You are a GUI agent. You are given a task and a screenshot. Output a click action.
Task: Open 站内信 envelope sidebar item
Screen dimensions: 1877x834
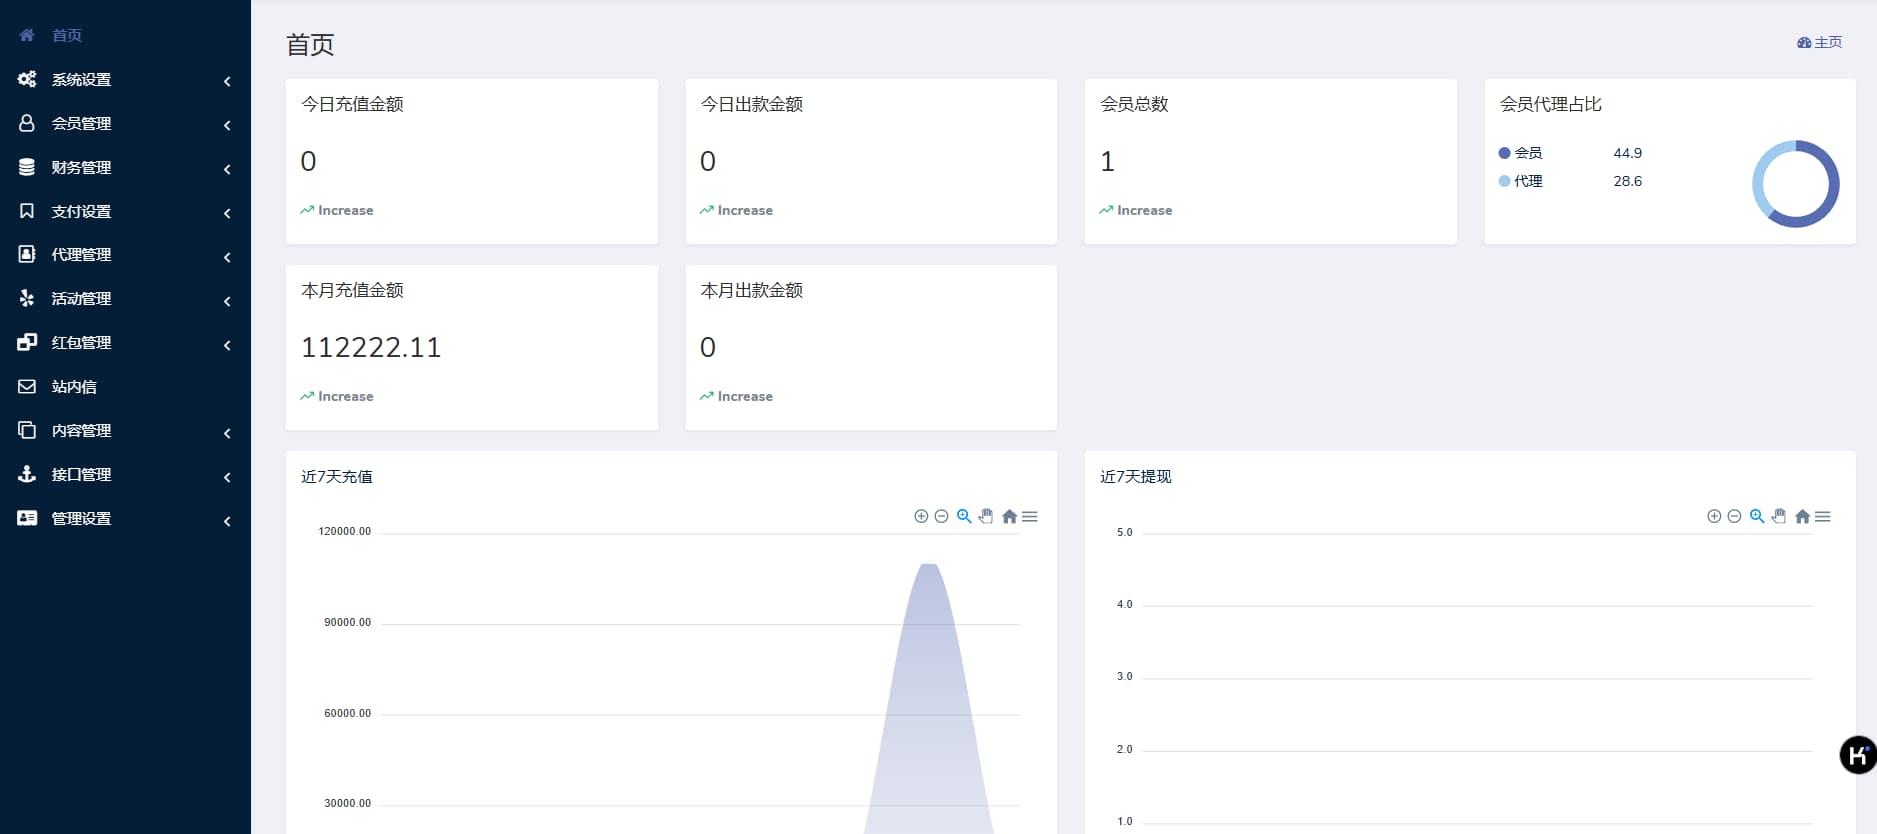(x=74, y=387)
